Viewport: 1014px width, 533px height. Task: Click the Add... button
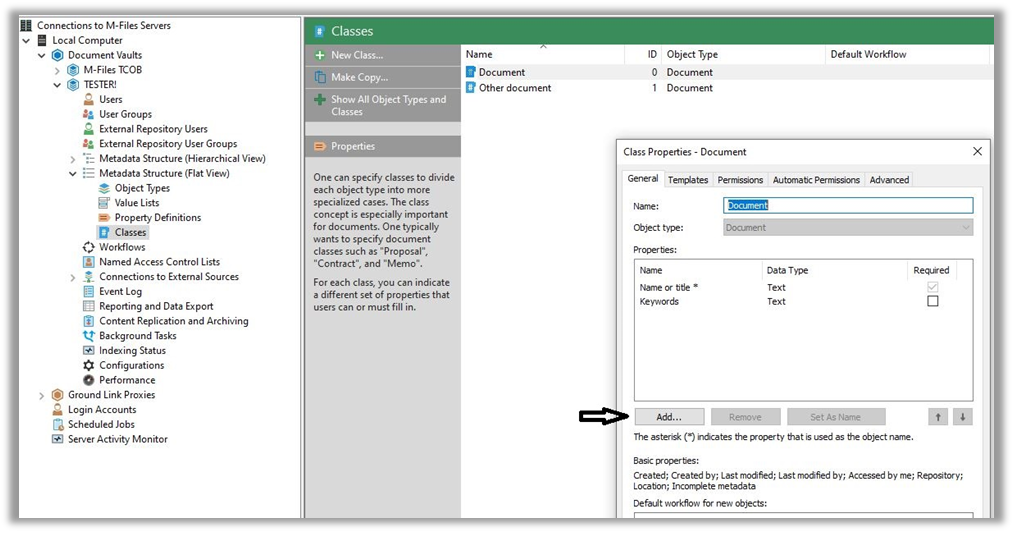(x=669, y=417)
